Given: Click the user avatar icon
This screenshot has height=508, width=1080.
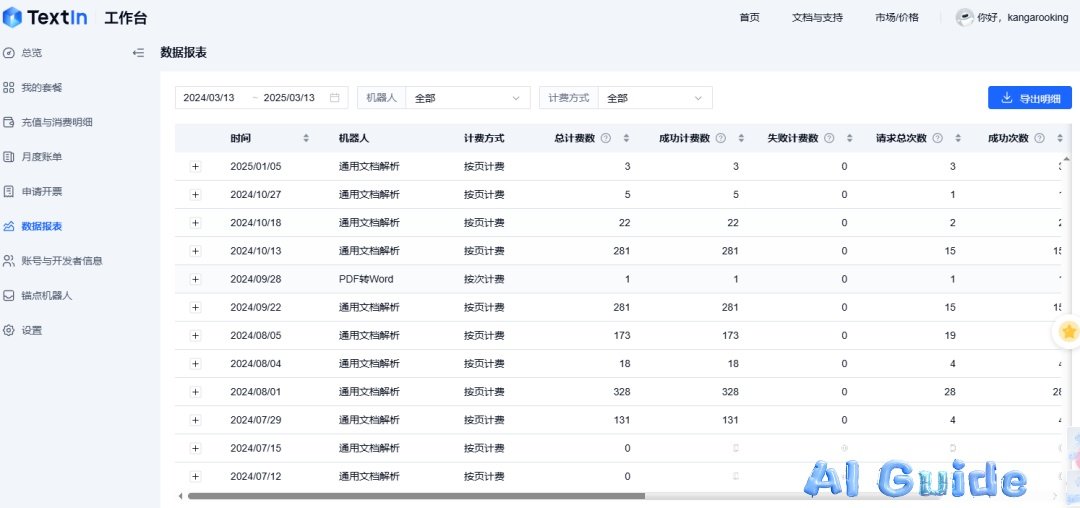Looking at the screenshot, I should pos(964,18).
